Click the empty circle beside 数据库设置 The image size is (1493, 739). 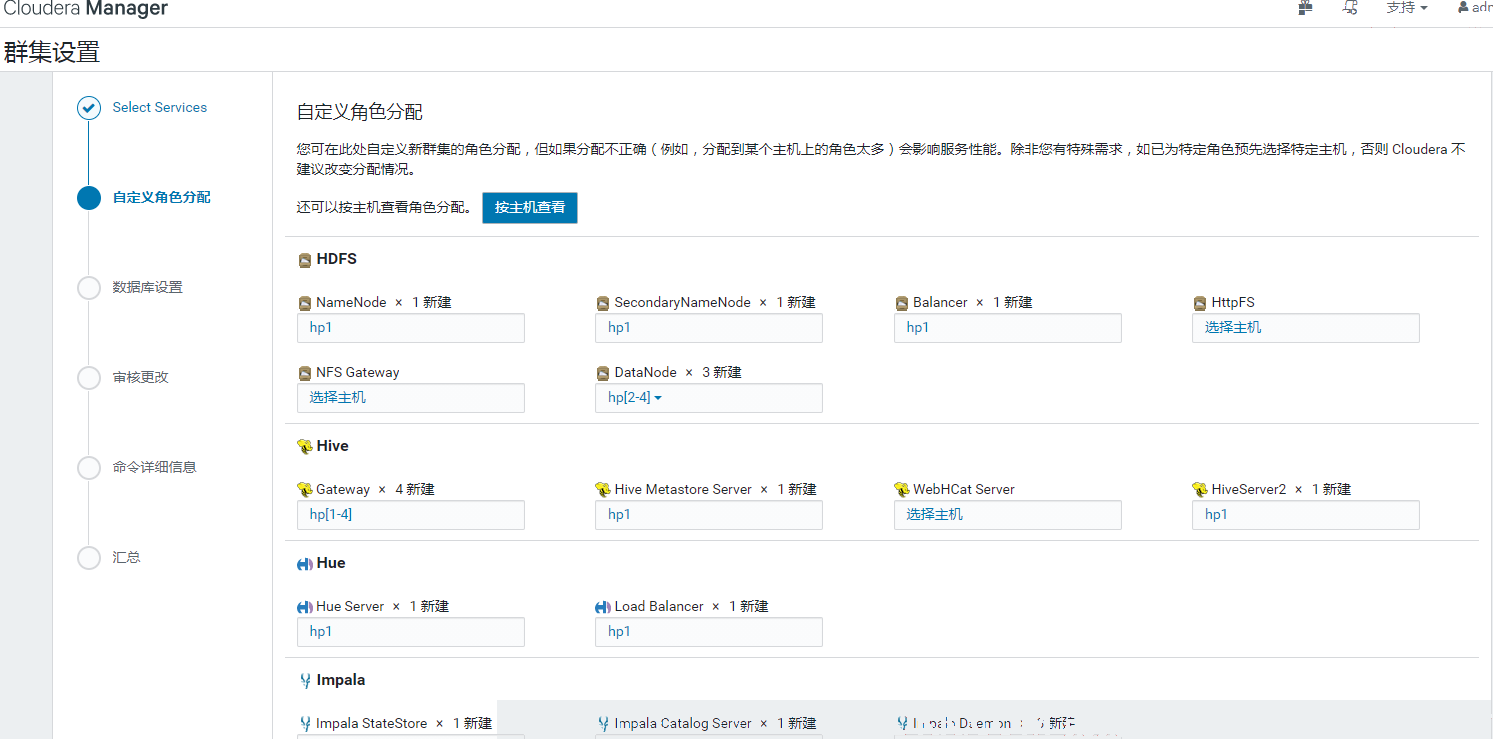pyautogui.click(x=89, y=288)
